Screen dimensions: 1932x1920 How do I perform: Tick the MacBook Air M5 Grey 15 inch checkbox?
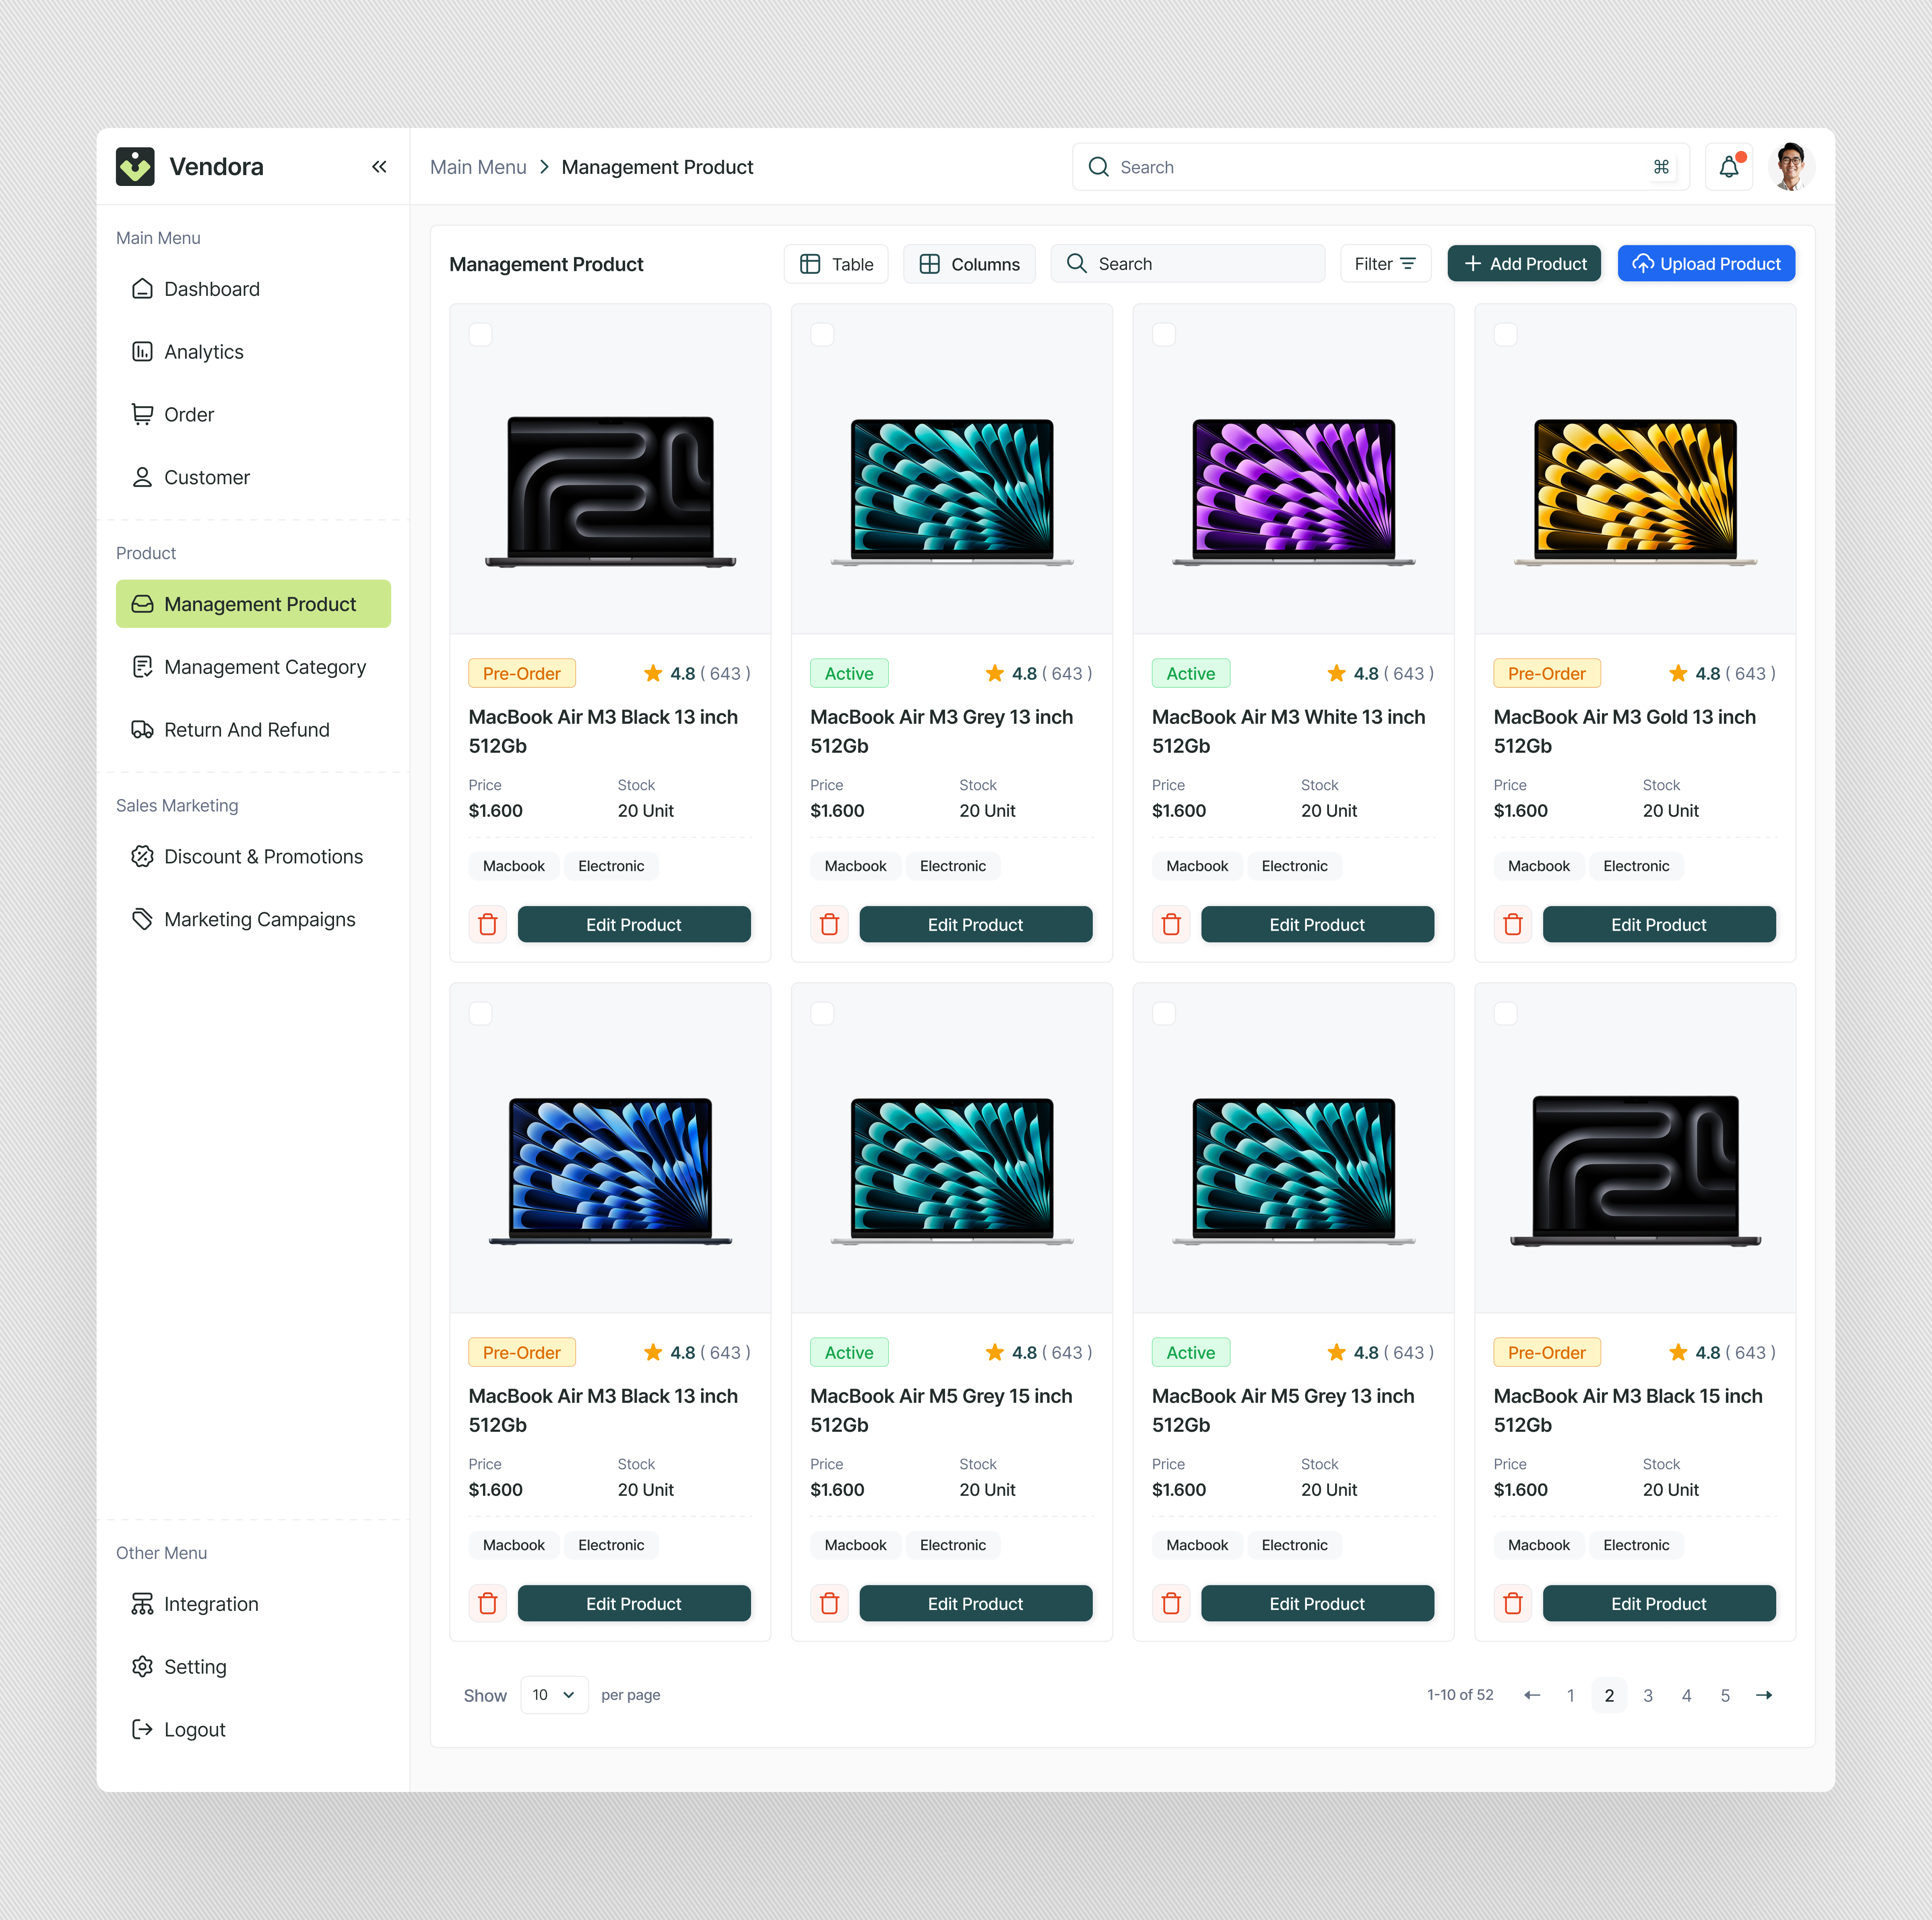[x=822, y=1013]
